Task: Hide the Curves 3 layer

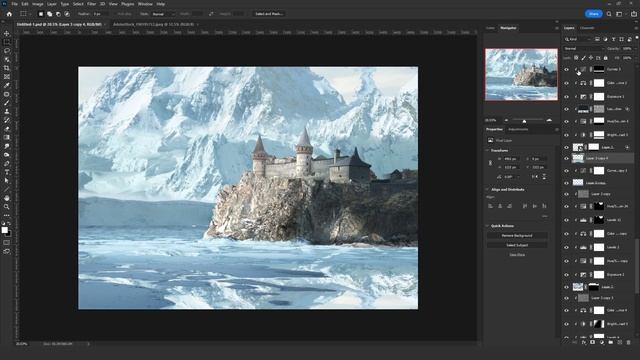Action: pyautogui.click(x=567, y=69)
